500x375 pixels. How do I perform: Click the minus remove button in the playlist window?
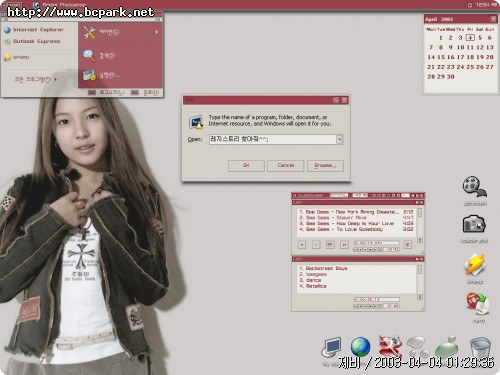point(316,245)
